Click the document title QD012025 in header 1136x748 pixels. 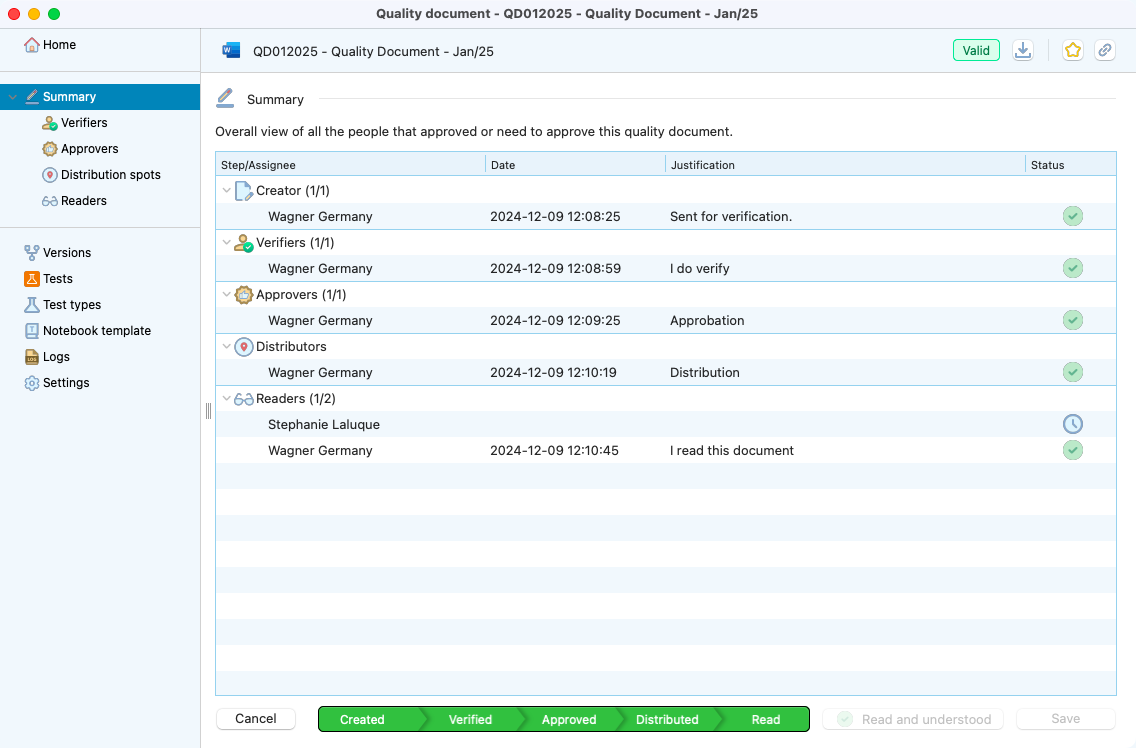(373, 51)
